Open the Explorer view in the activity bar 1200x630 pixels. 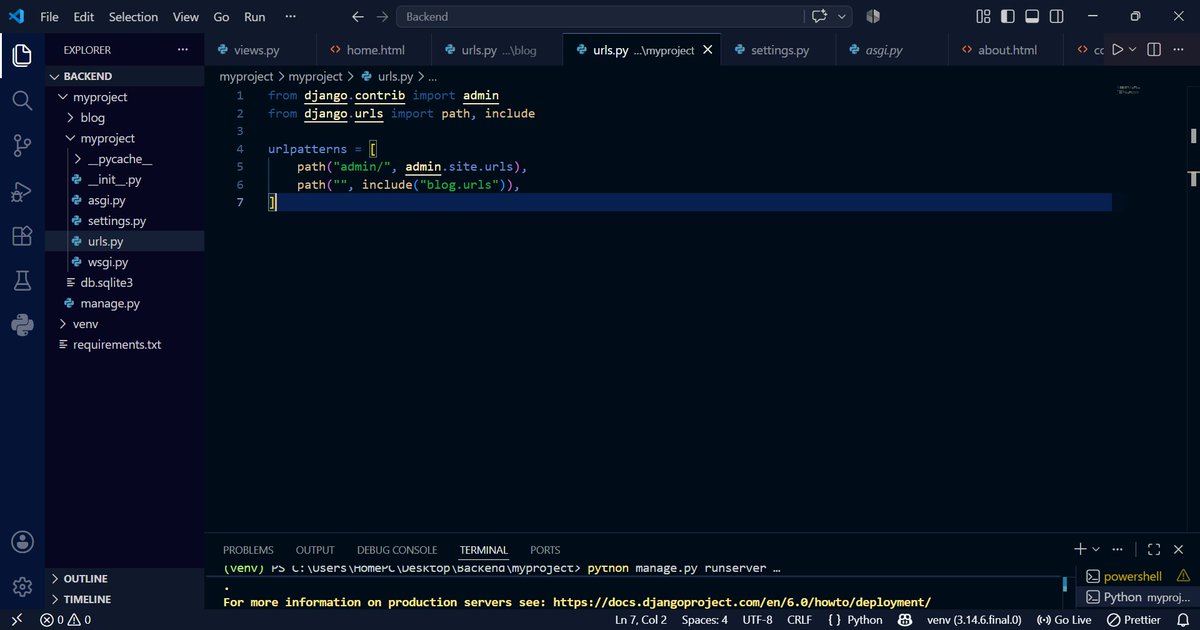[22, 55]
